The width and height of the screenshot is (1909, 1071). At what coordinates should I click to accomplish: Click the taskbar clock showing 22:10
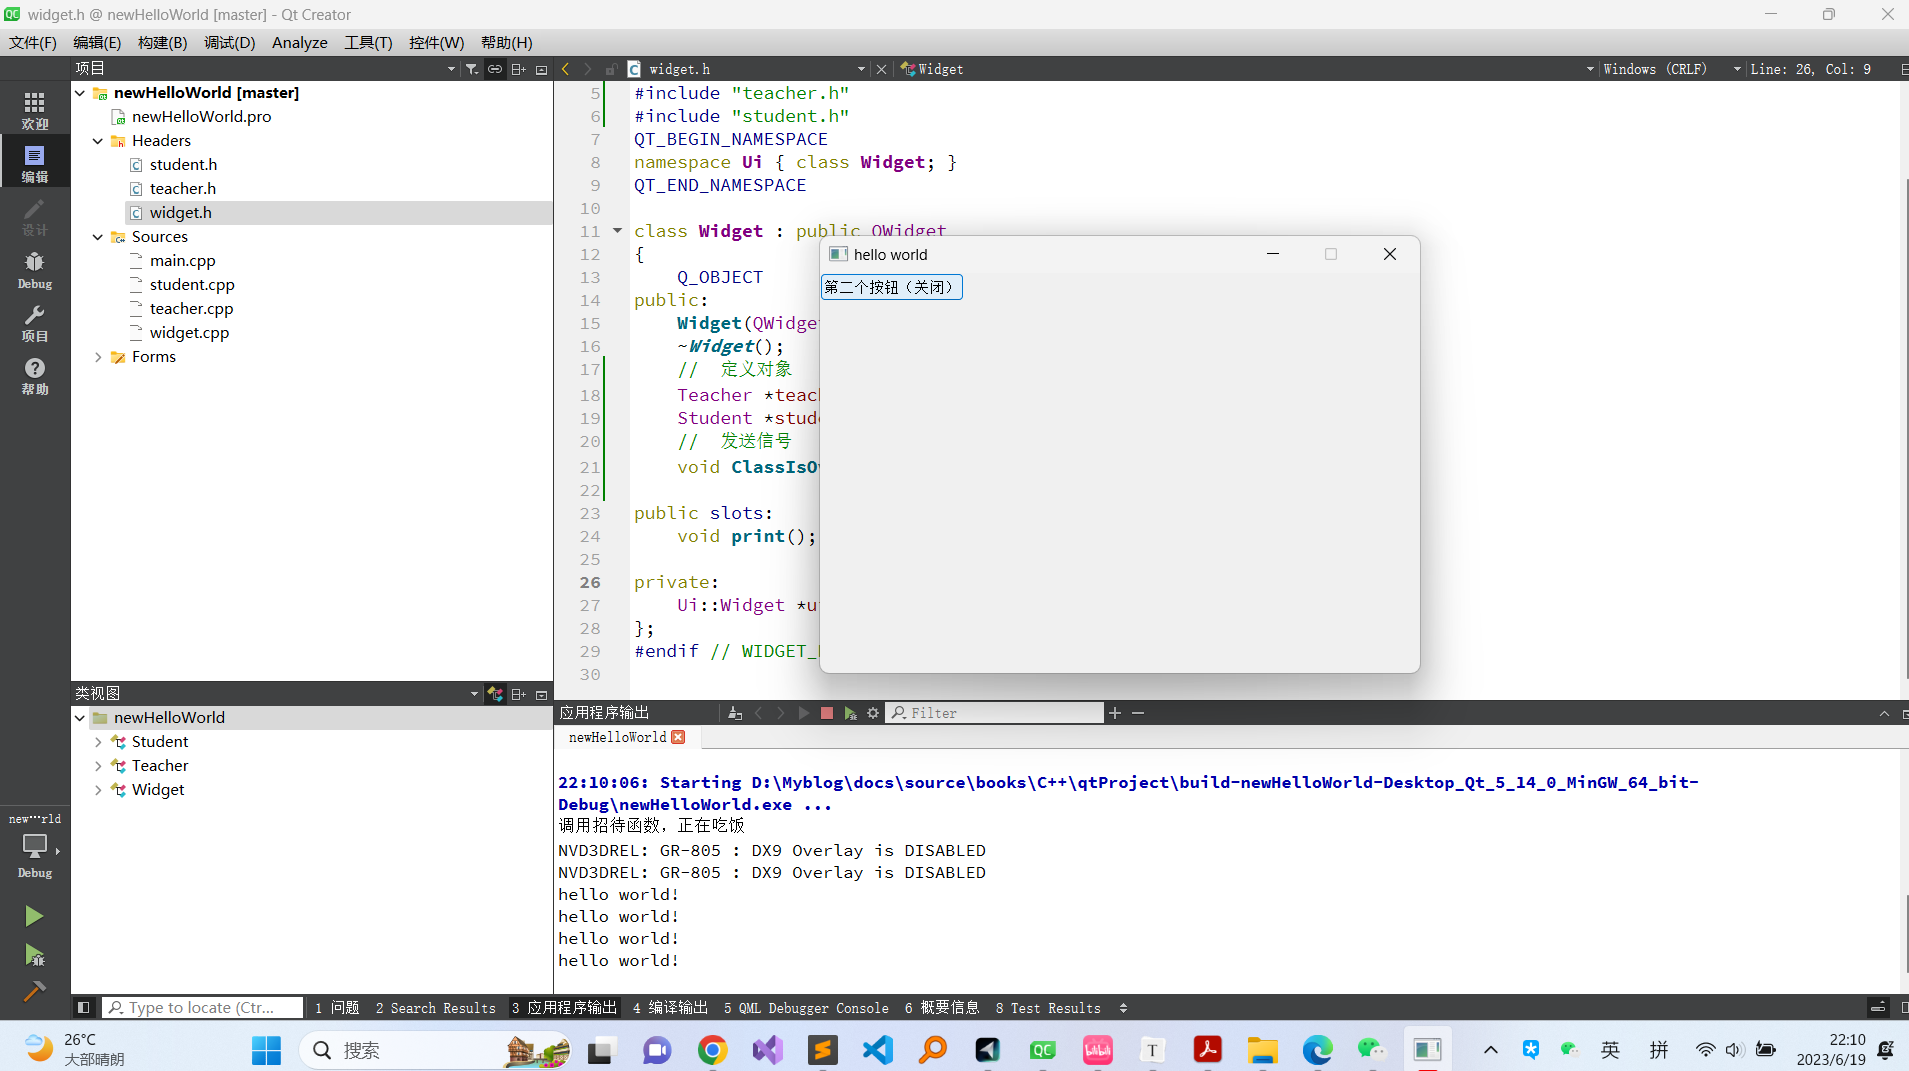(x=1831, y=1050)
